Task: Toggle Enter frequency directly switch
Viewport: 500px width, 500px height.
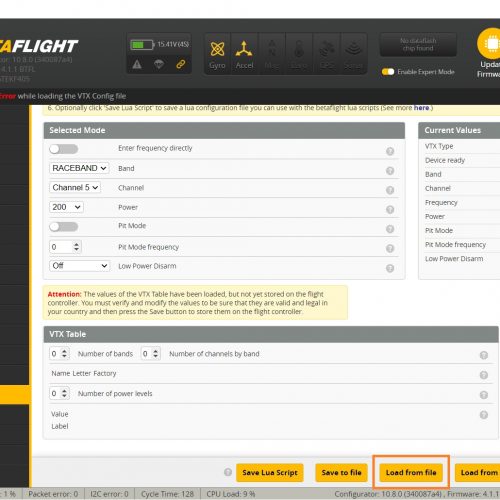Action: click(x=64, y=149)
